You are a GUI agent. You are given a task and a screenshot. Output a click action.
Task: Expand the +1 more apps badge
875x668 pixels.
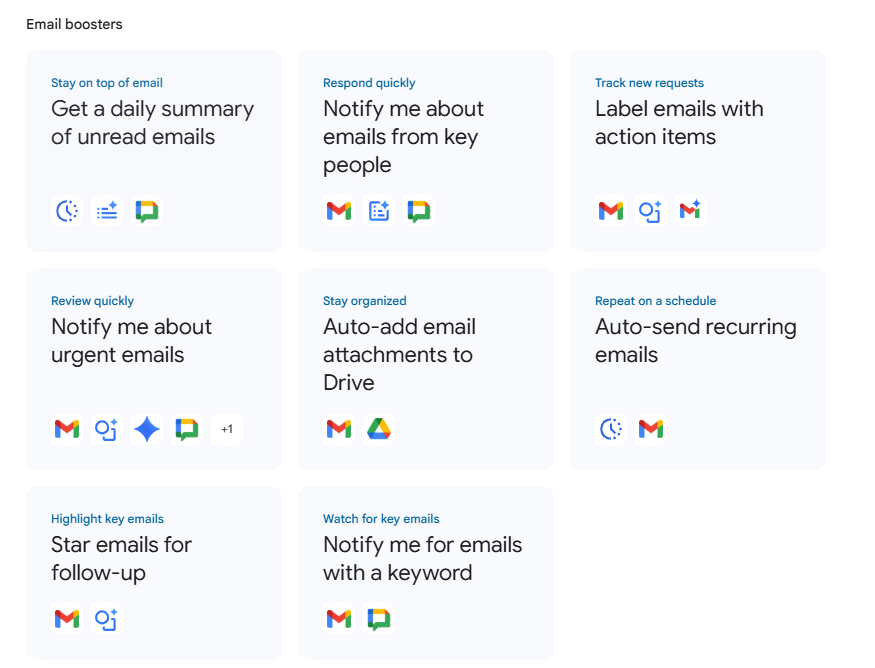tap(227, 429)
